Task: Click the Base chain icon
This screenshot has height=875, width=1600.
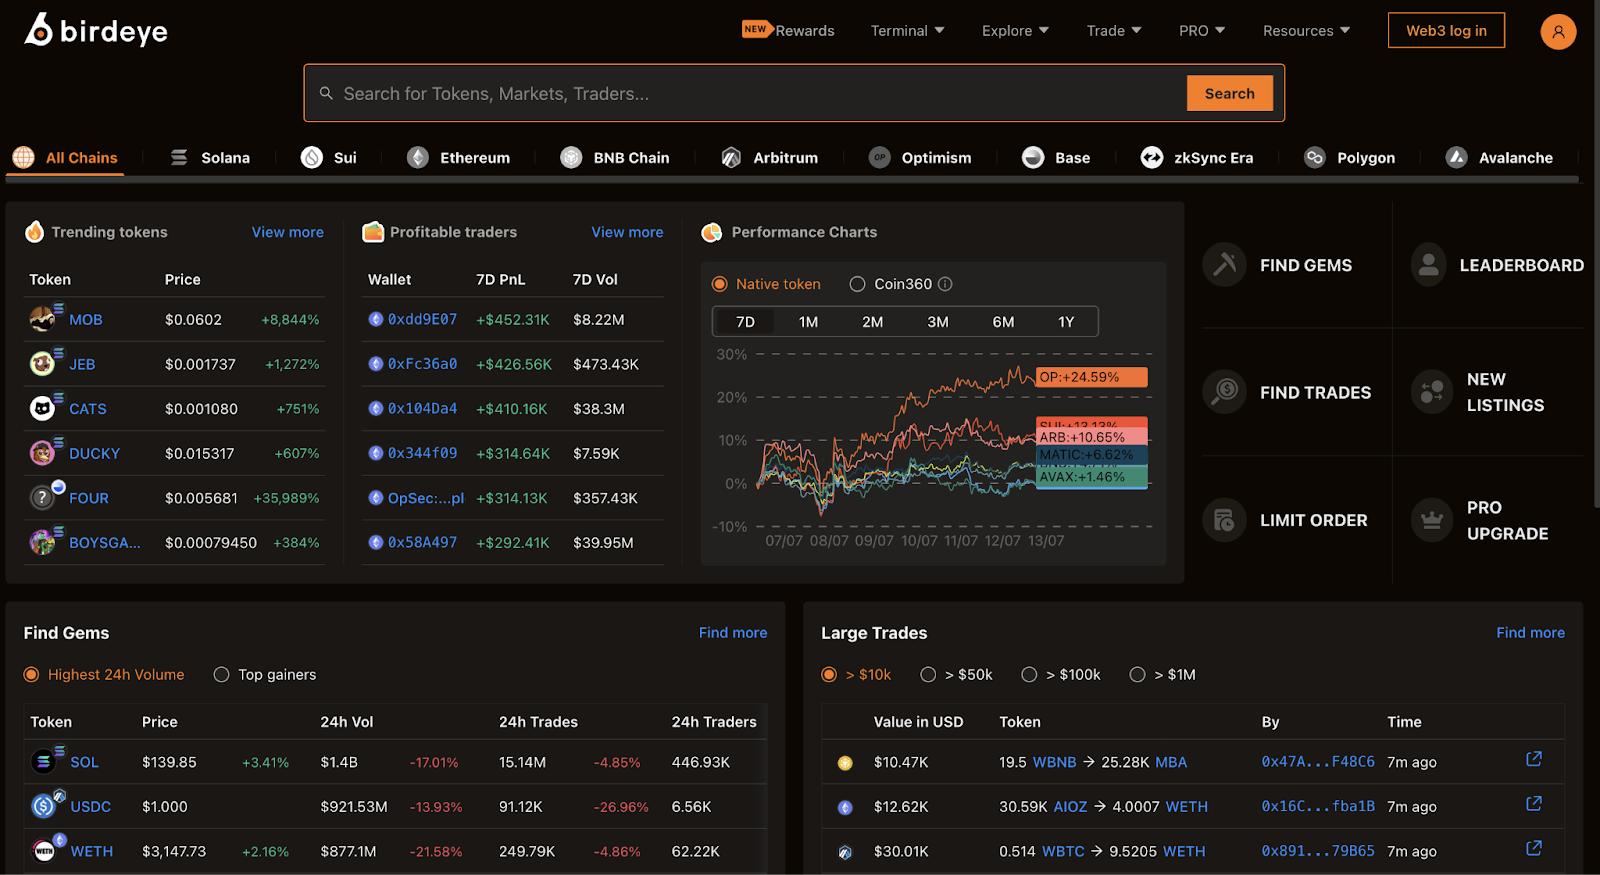Action: (1033, 157)
